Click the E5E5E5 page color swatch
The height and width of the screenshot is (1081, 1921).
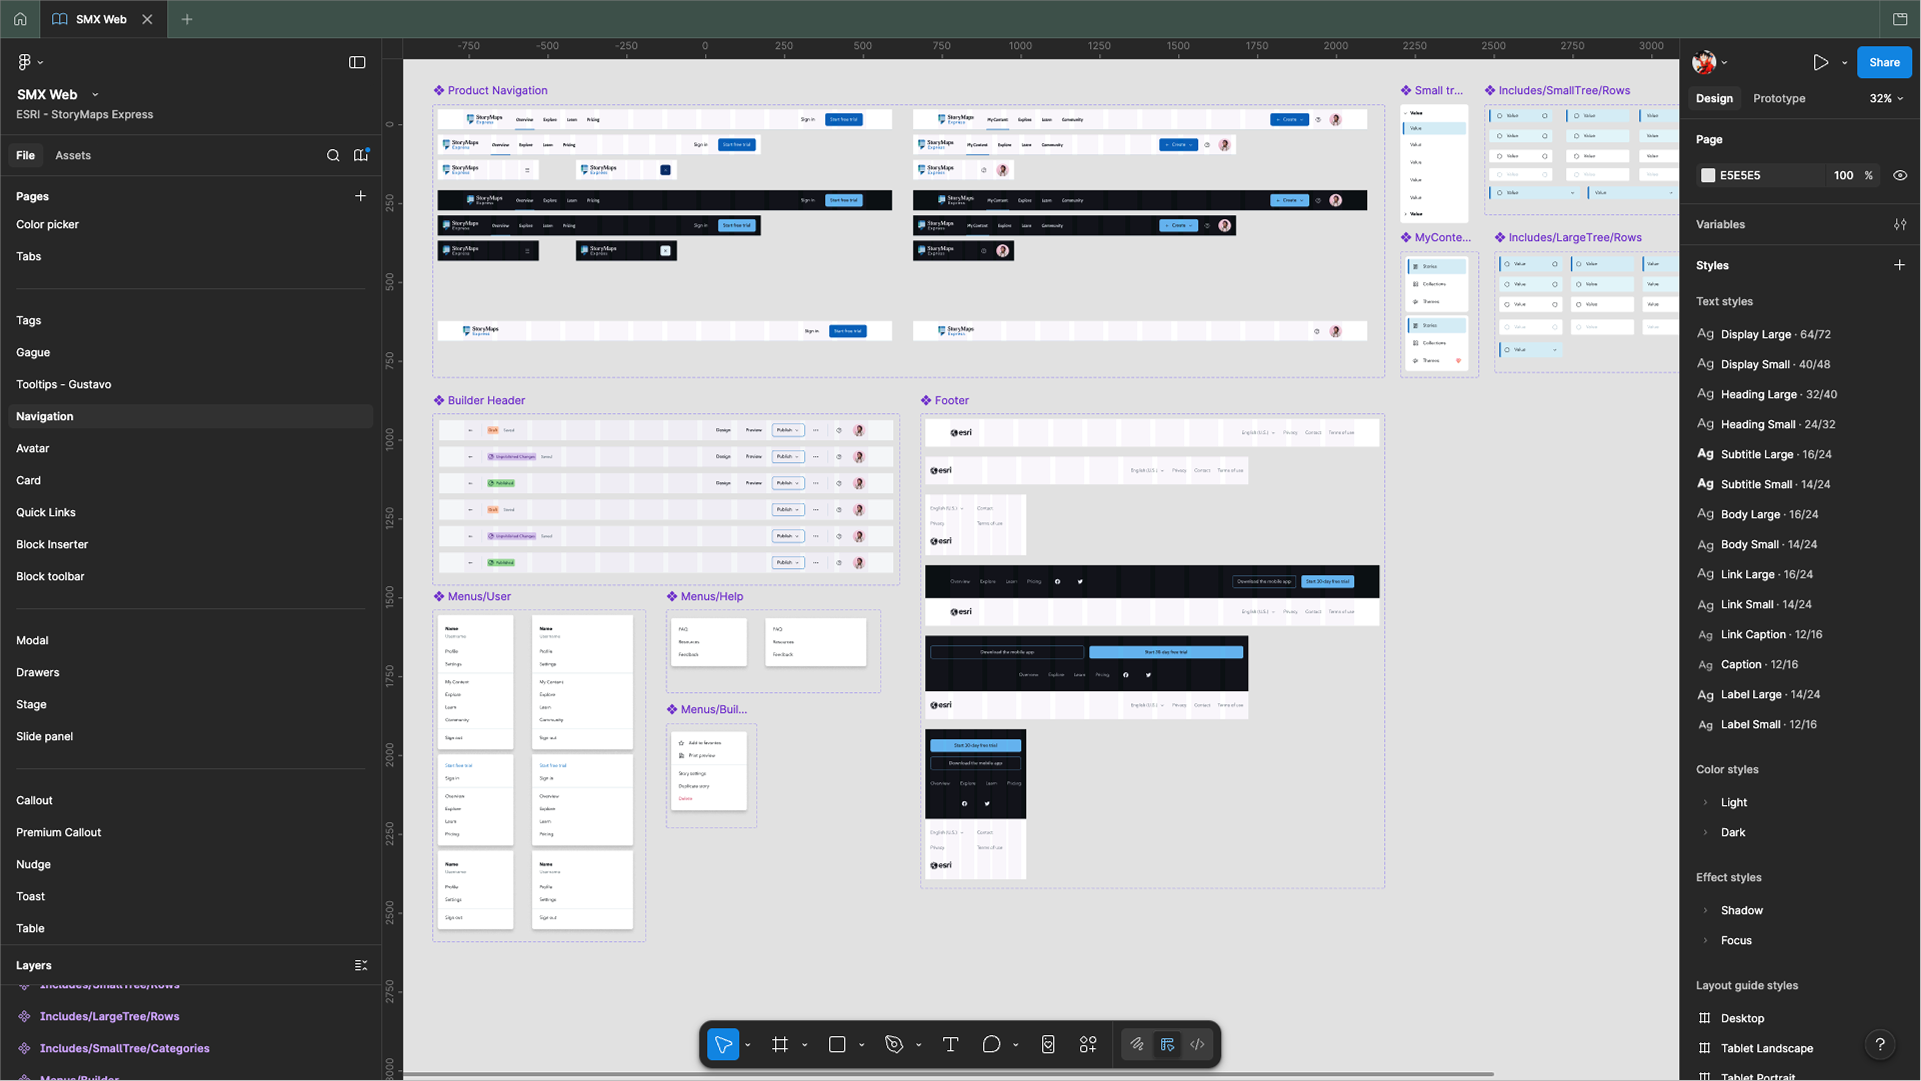click(1708, 175)
